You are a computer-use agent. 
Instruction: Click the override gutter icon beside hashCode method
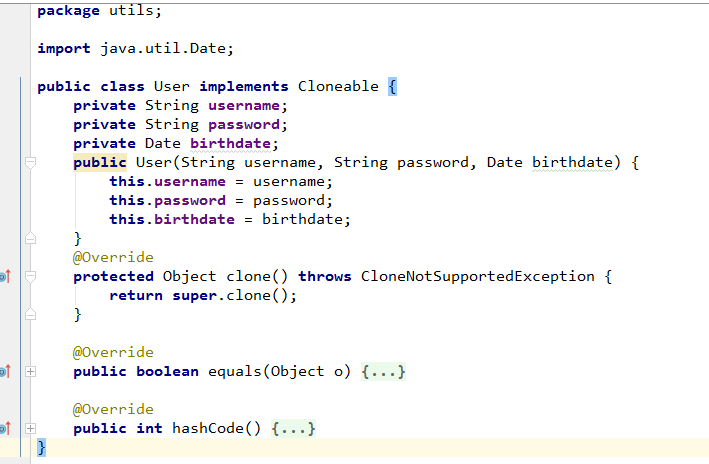tap(5, 428)
